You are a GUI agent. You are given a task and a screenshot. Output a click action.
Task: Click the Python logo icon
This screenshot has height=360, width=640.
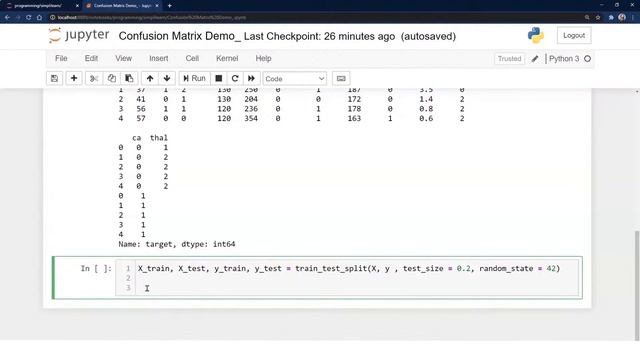[536, 36]
